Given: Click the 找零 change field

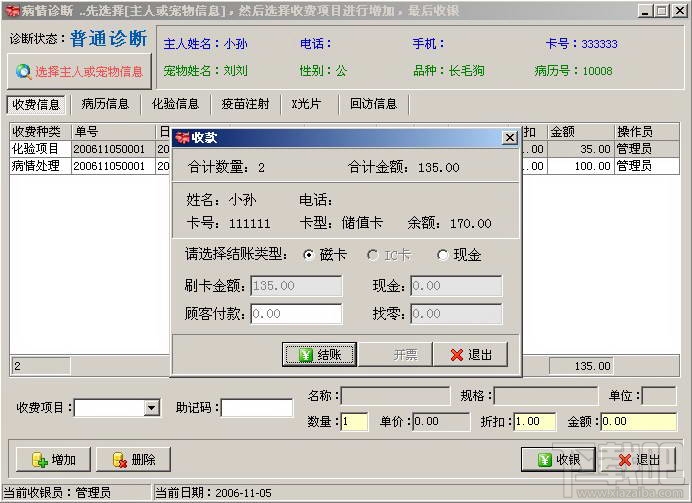Looking at the screenshot, I should [456, 314].
